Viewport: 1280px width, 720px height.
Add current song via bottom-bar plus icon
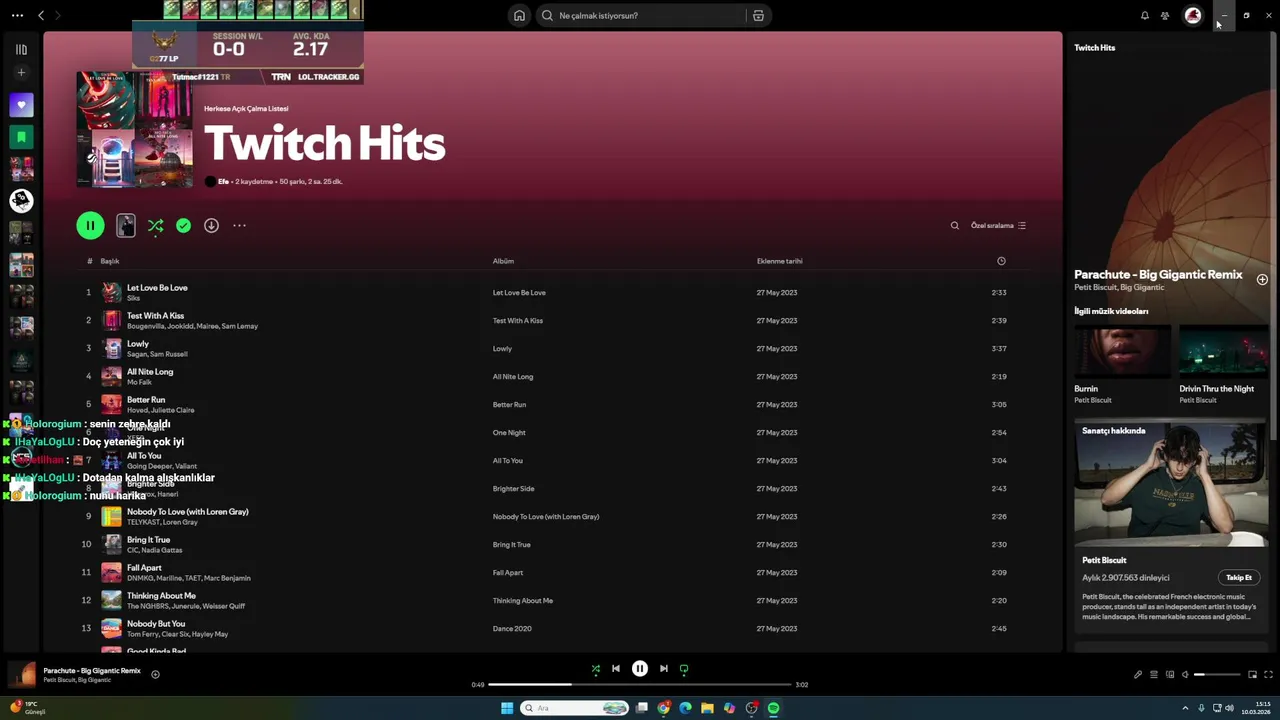[x=155, y=675]
